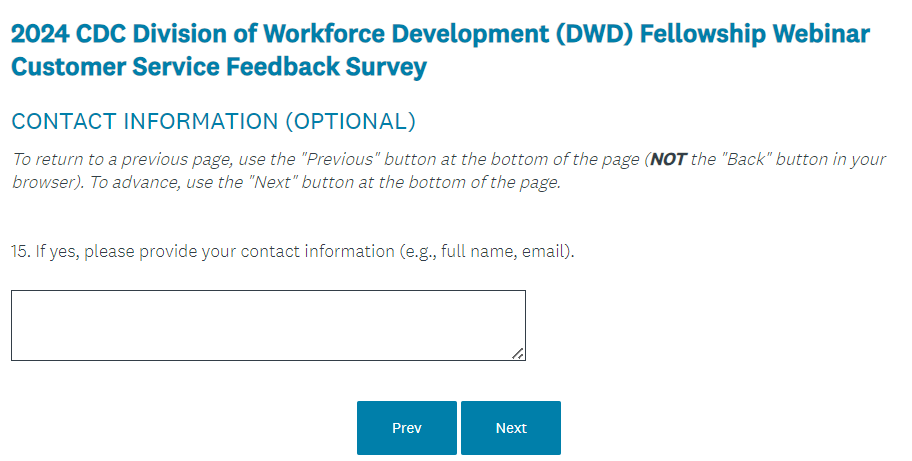Click the question 15 label text
Screen dimensions: 912x461
coord(293,252)
